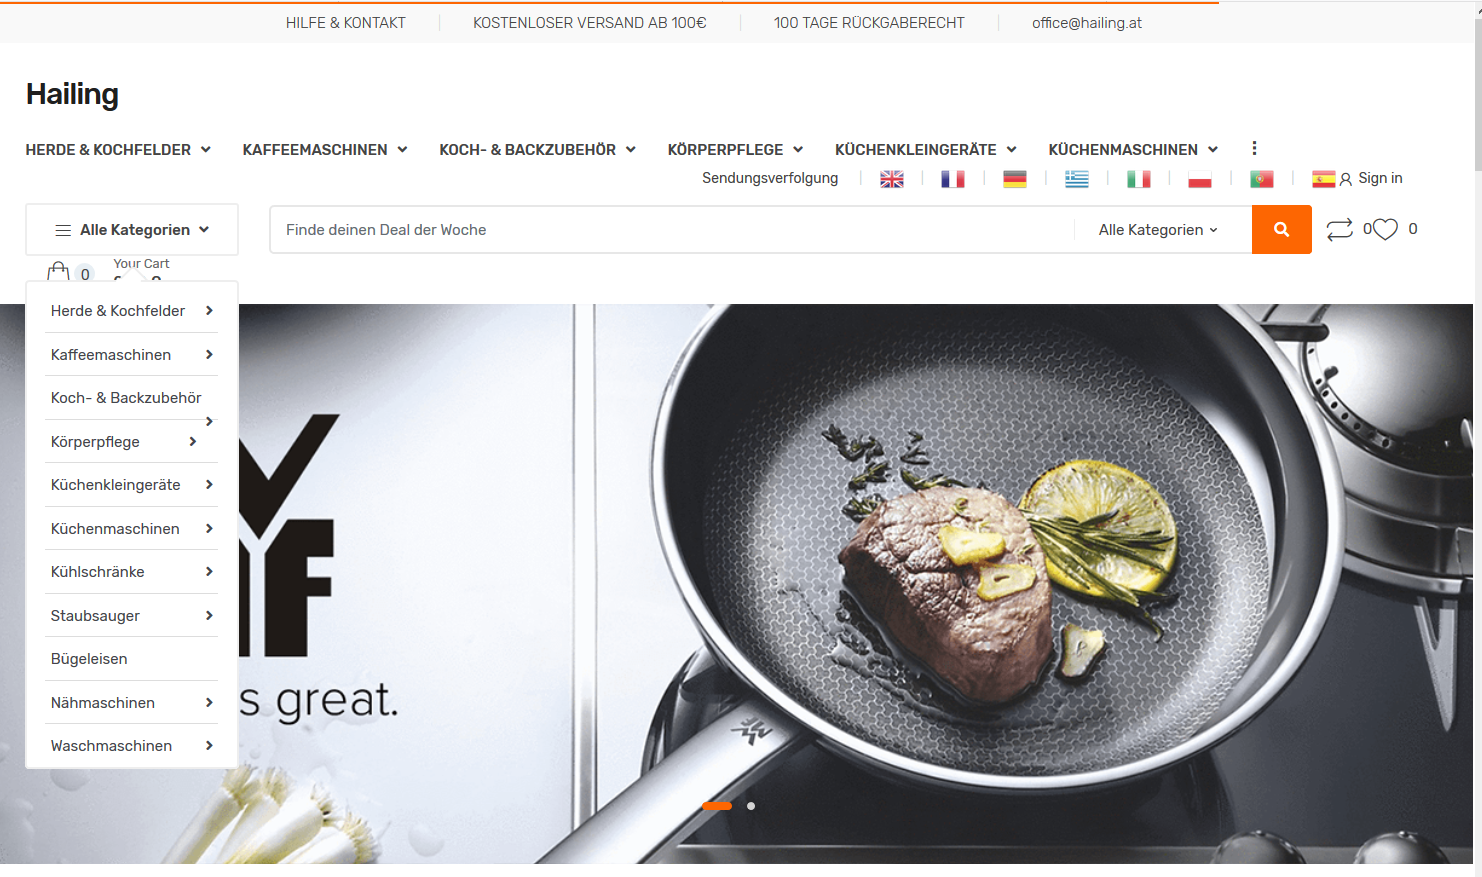Image resolution: width=1482 pixels, height=877 pixels.
Task: Select the German flag language icon
Action: click(x=1015, y=179)
